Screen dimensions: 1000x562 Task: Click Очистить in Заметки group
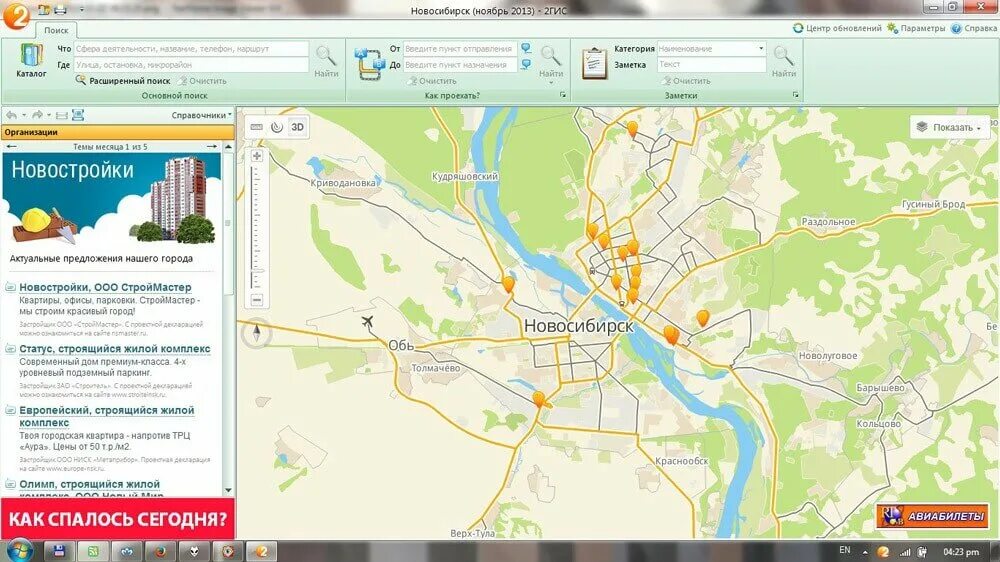click(x=686, y=81)
